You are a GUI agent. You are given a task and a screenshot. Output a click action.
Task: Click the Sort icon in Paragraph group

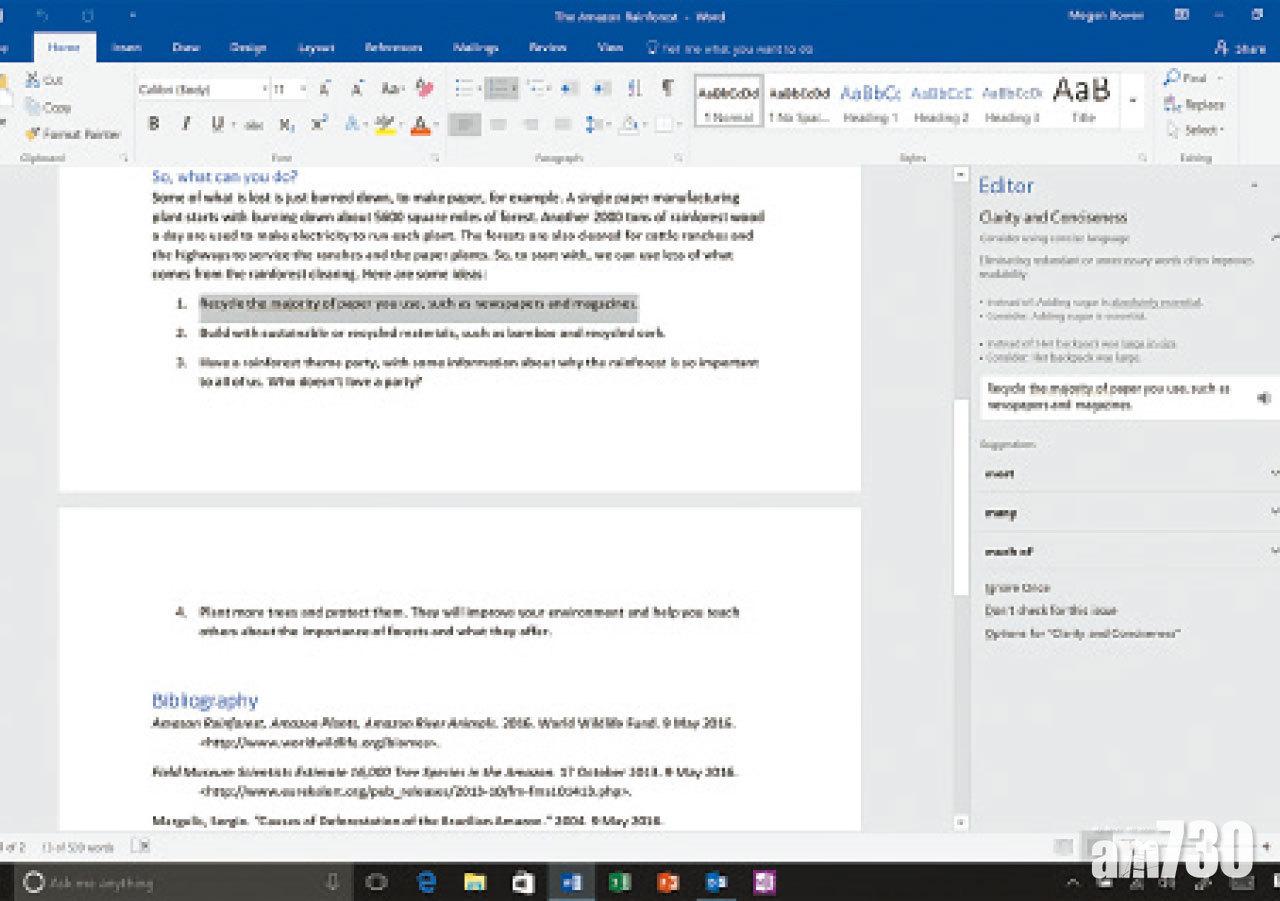(x=634, y=89)
